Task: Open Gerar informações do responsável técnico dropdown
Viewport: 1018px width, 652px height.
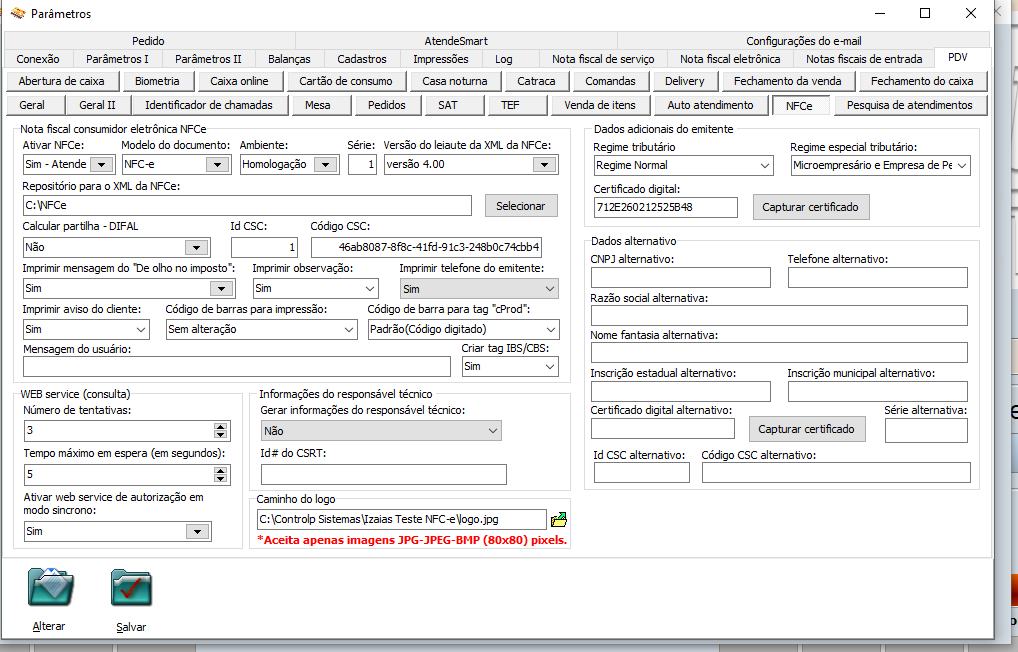Action: 493,431
